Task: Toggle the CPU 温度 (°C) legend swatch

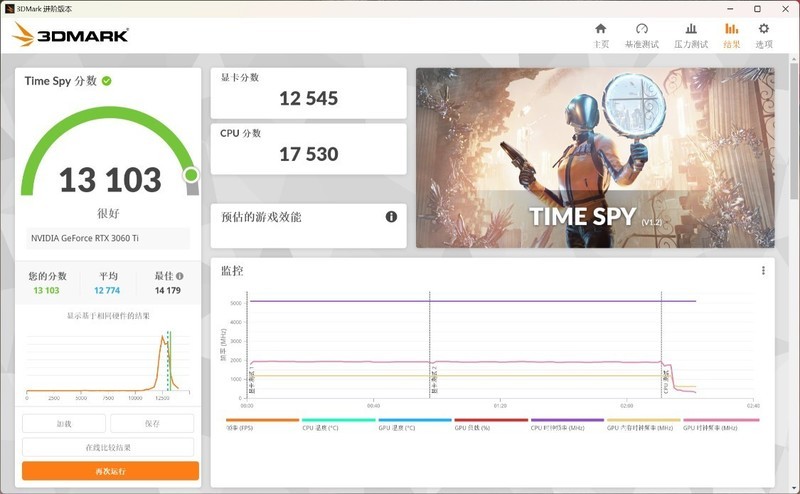Action: point(339,420)
